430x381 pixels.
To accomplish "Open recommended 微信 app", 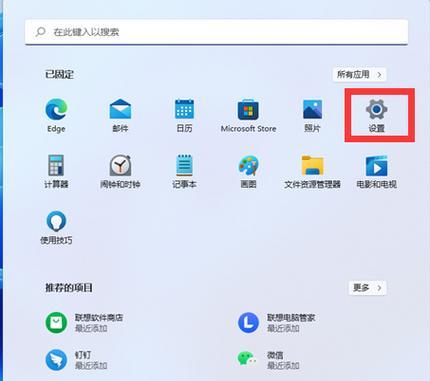I will 268,360.
